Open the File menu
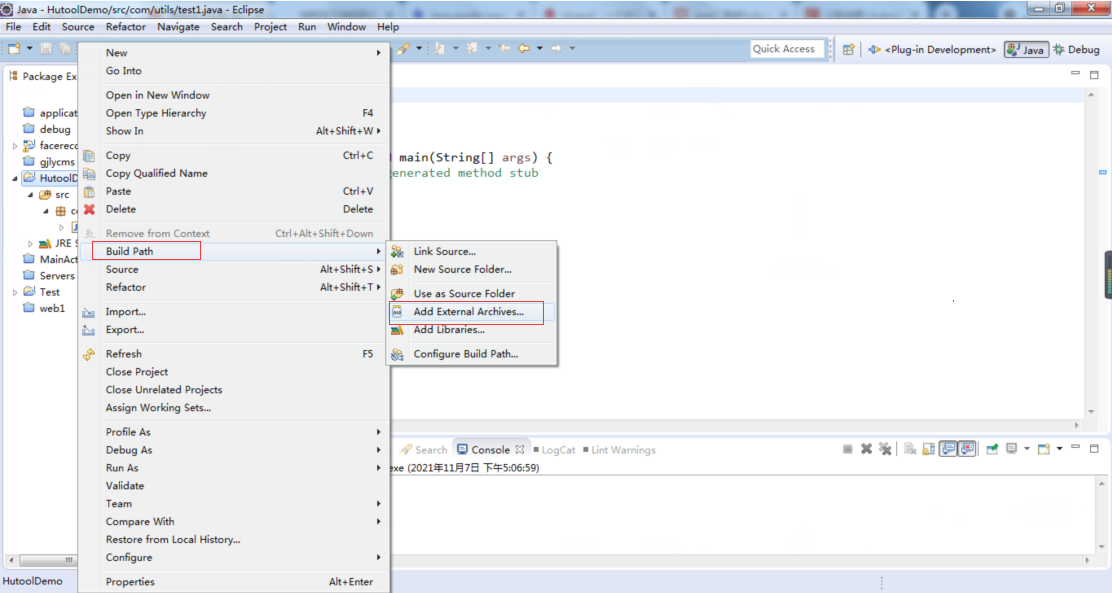 [13, 26]
